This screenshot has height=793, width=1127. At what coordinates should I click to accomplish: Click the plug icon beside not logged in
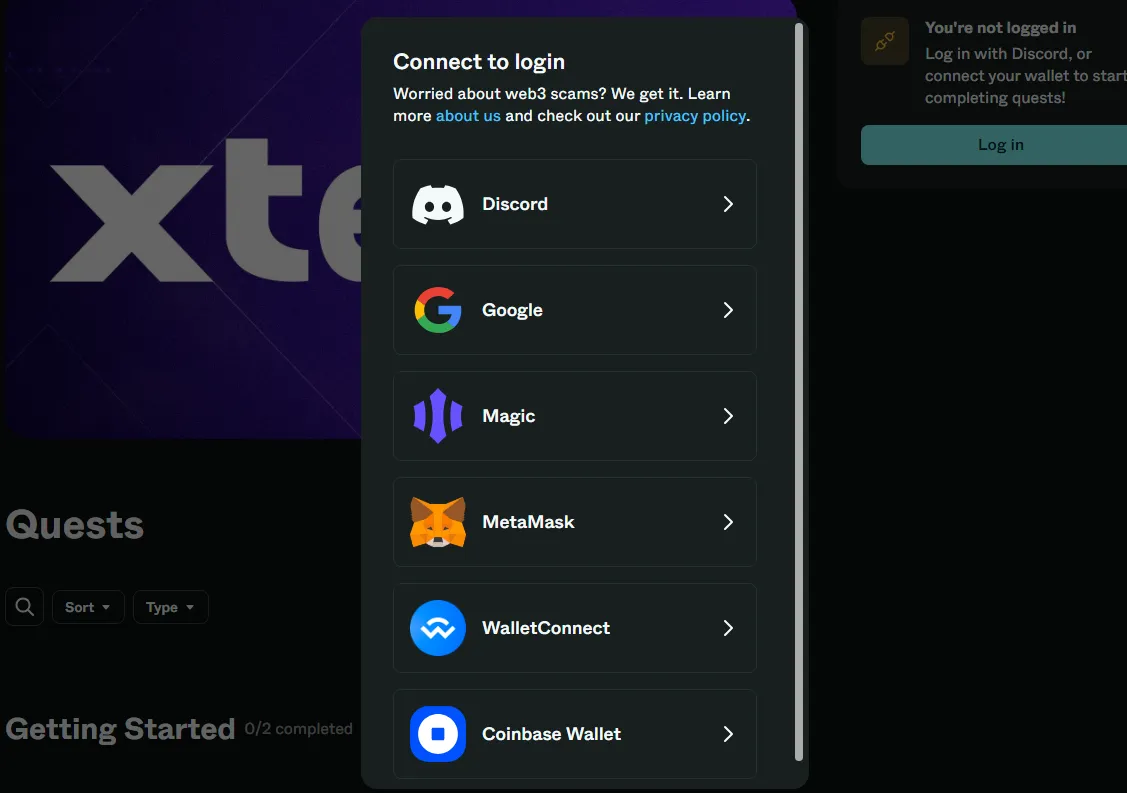885,41
